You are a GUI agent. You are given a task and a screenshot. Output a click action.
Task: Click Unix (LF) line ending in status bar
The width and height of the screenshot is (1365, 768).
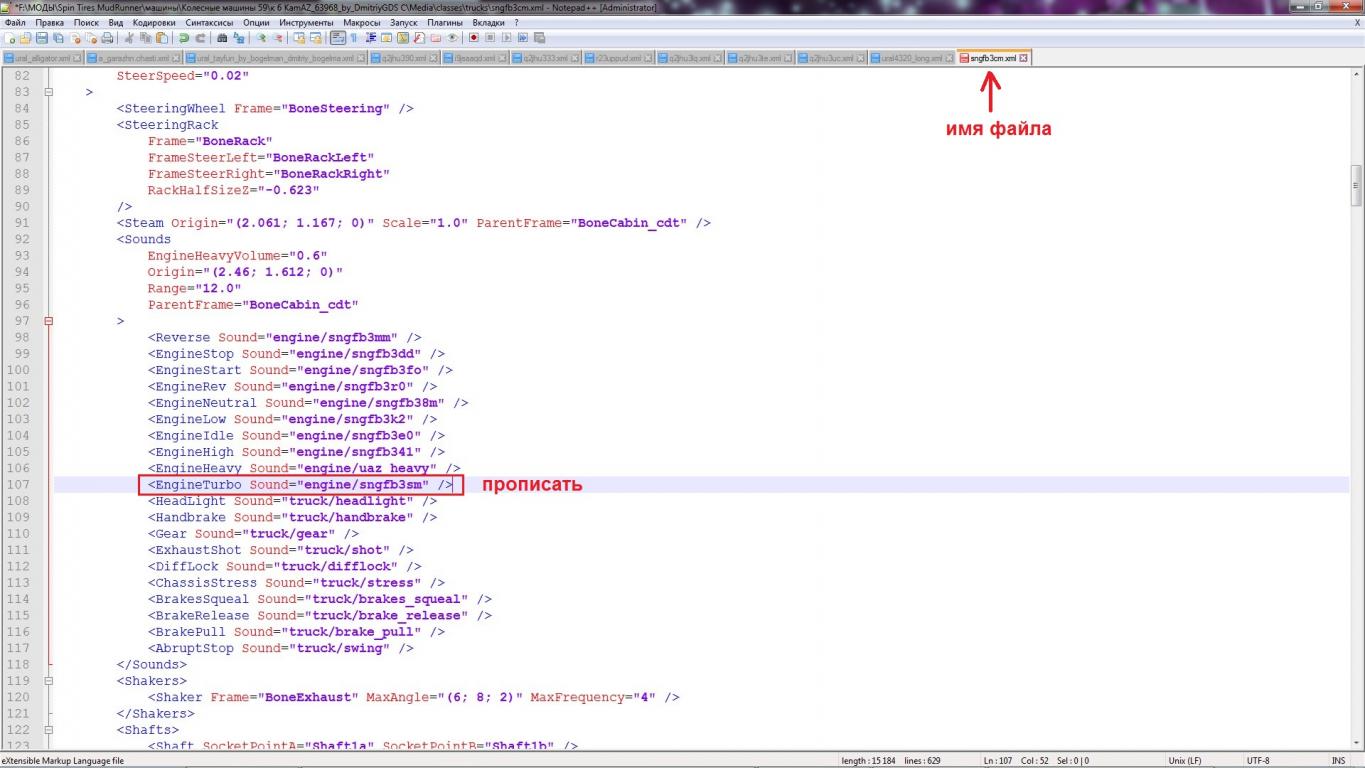[x=1184, y=761]
